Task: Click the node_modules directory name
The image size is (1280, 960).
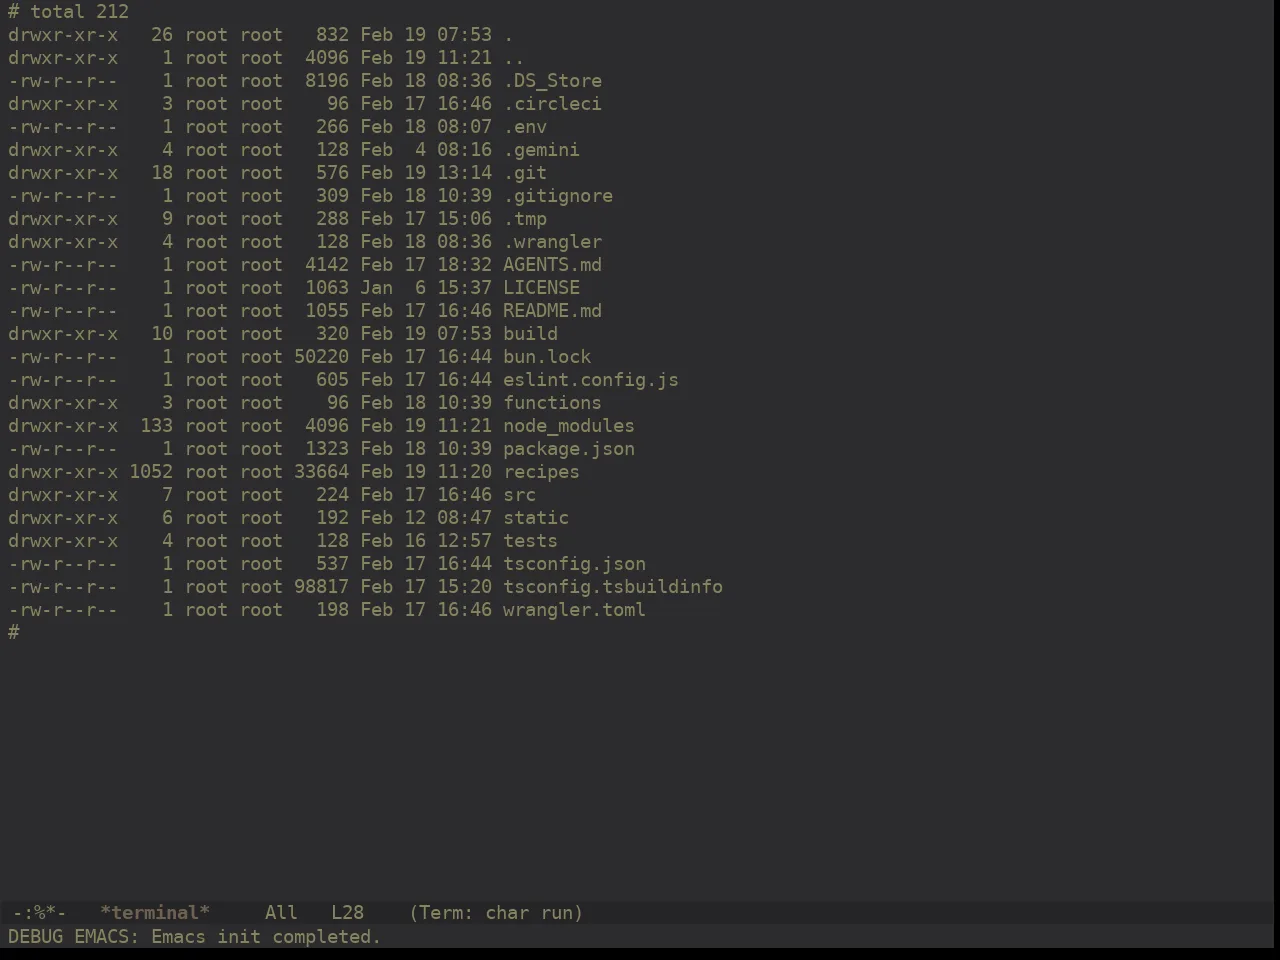Action: [x=569, y=426]
